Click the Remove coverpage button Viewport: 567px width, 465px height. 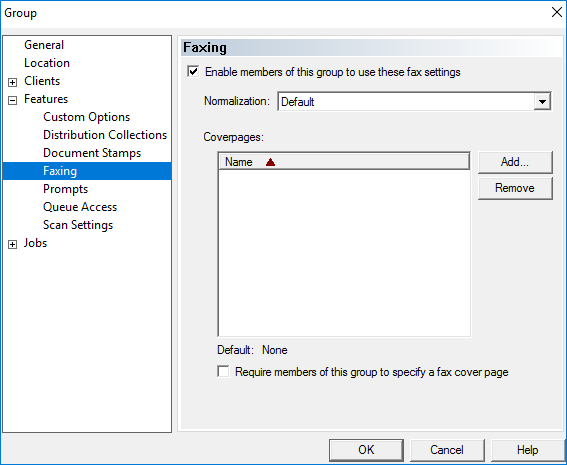click(x=515, y=188)
